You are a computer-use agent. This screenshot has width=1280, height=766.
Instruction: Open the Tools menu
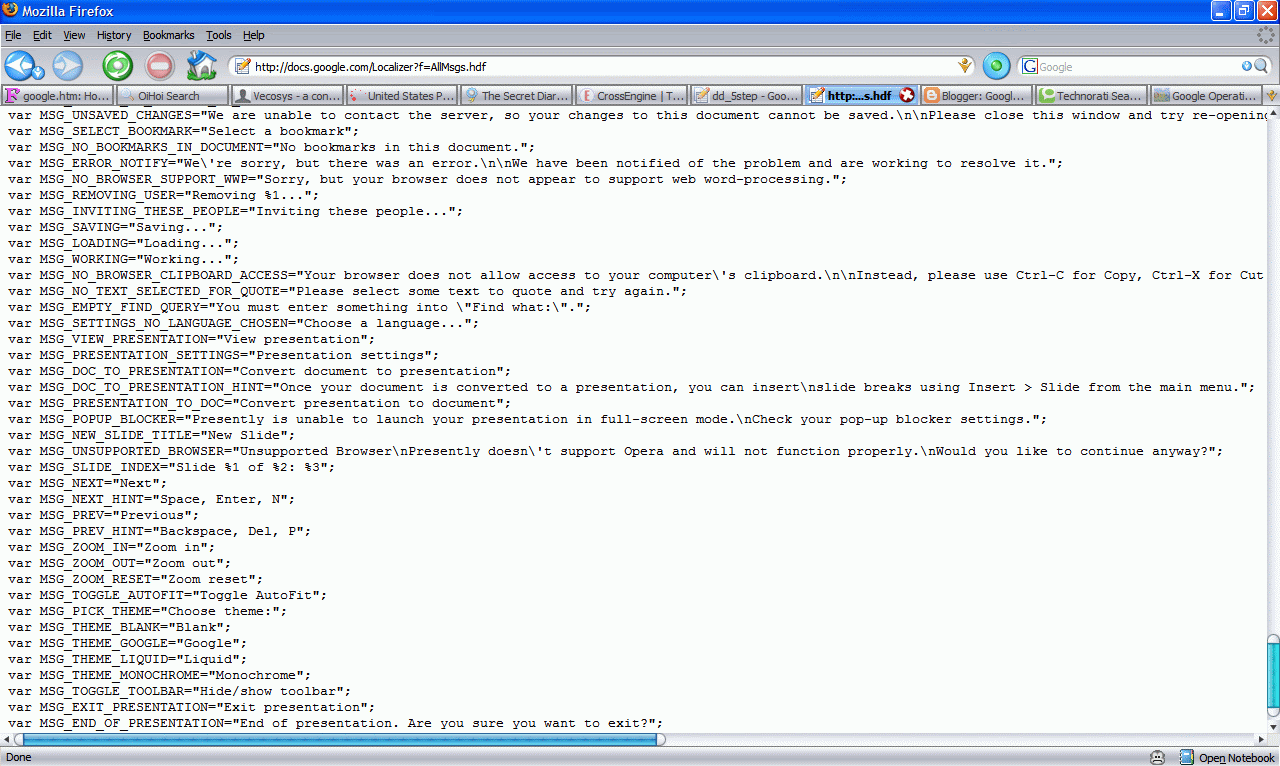pos(218,35)
